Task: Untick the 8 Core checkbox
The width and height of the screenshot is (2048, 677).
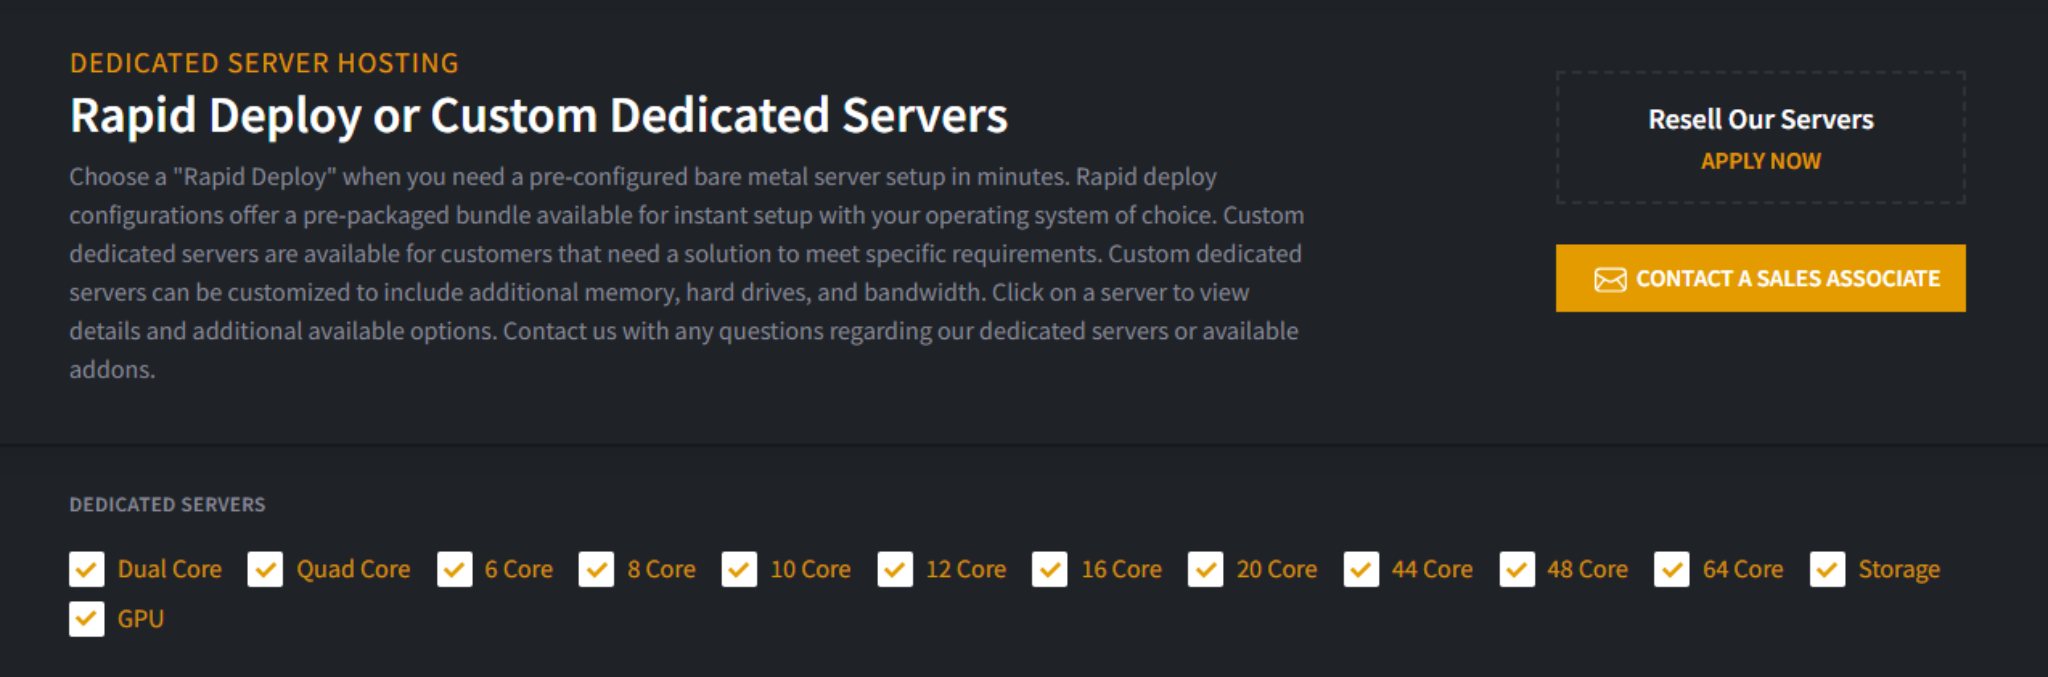Action: coord(596,569)
